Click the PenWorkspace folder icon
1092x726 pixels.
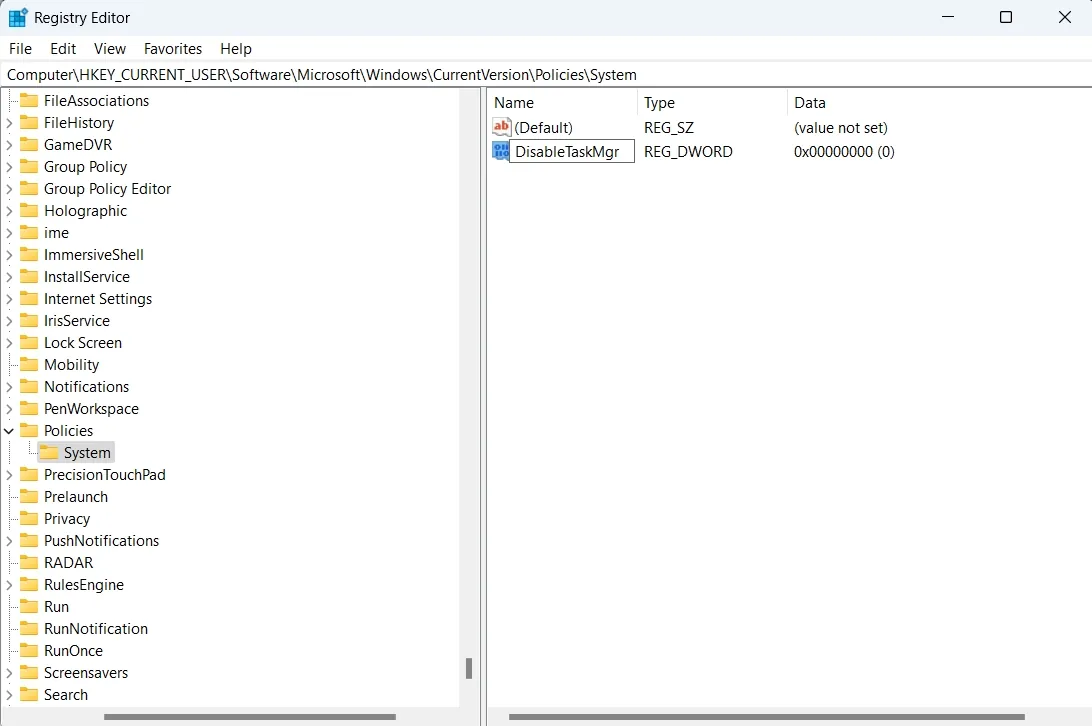pos(29,408)
